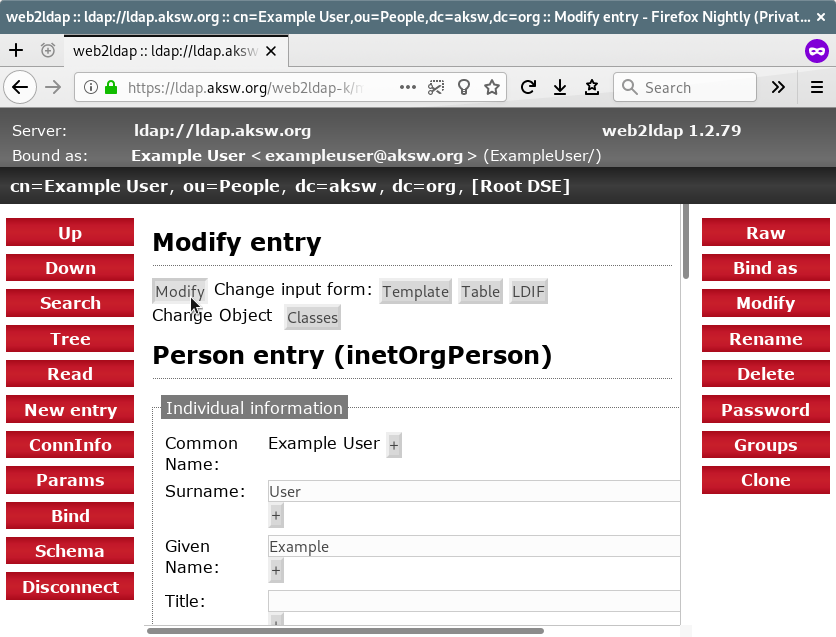
Task: Expand the toolbar overflow chevron
Action: pos(778,87)
